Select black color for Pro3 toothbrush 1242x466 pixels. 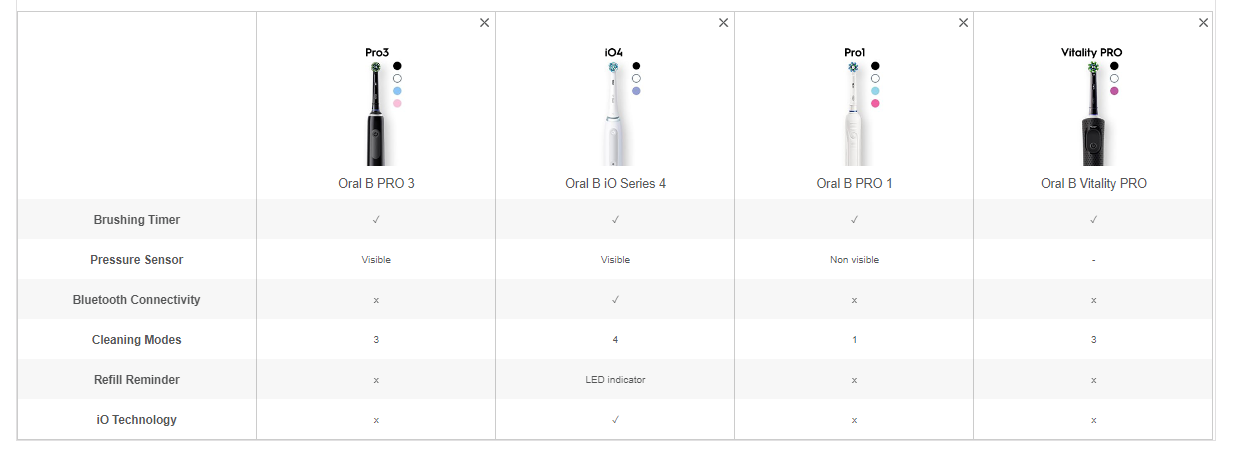click(x=397, y=66)
